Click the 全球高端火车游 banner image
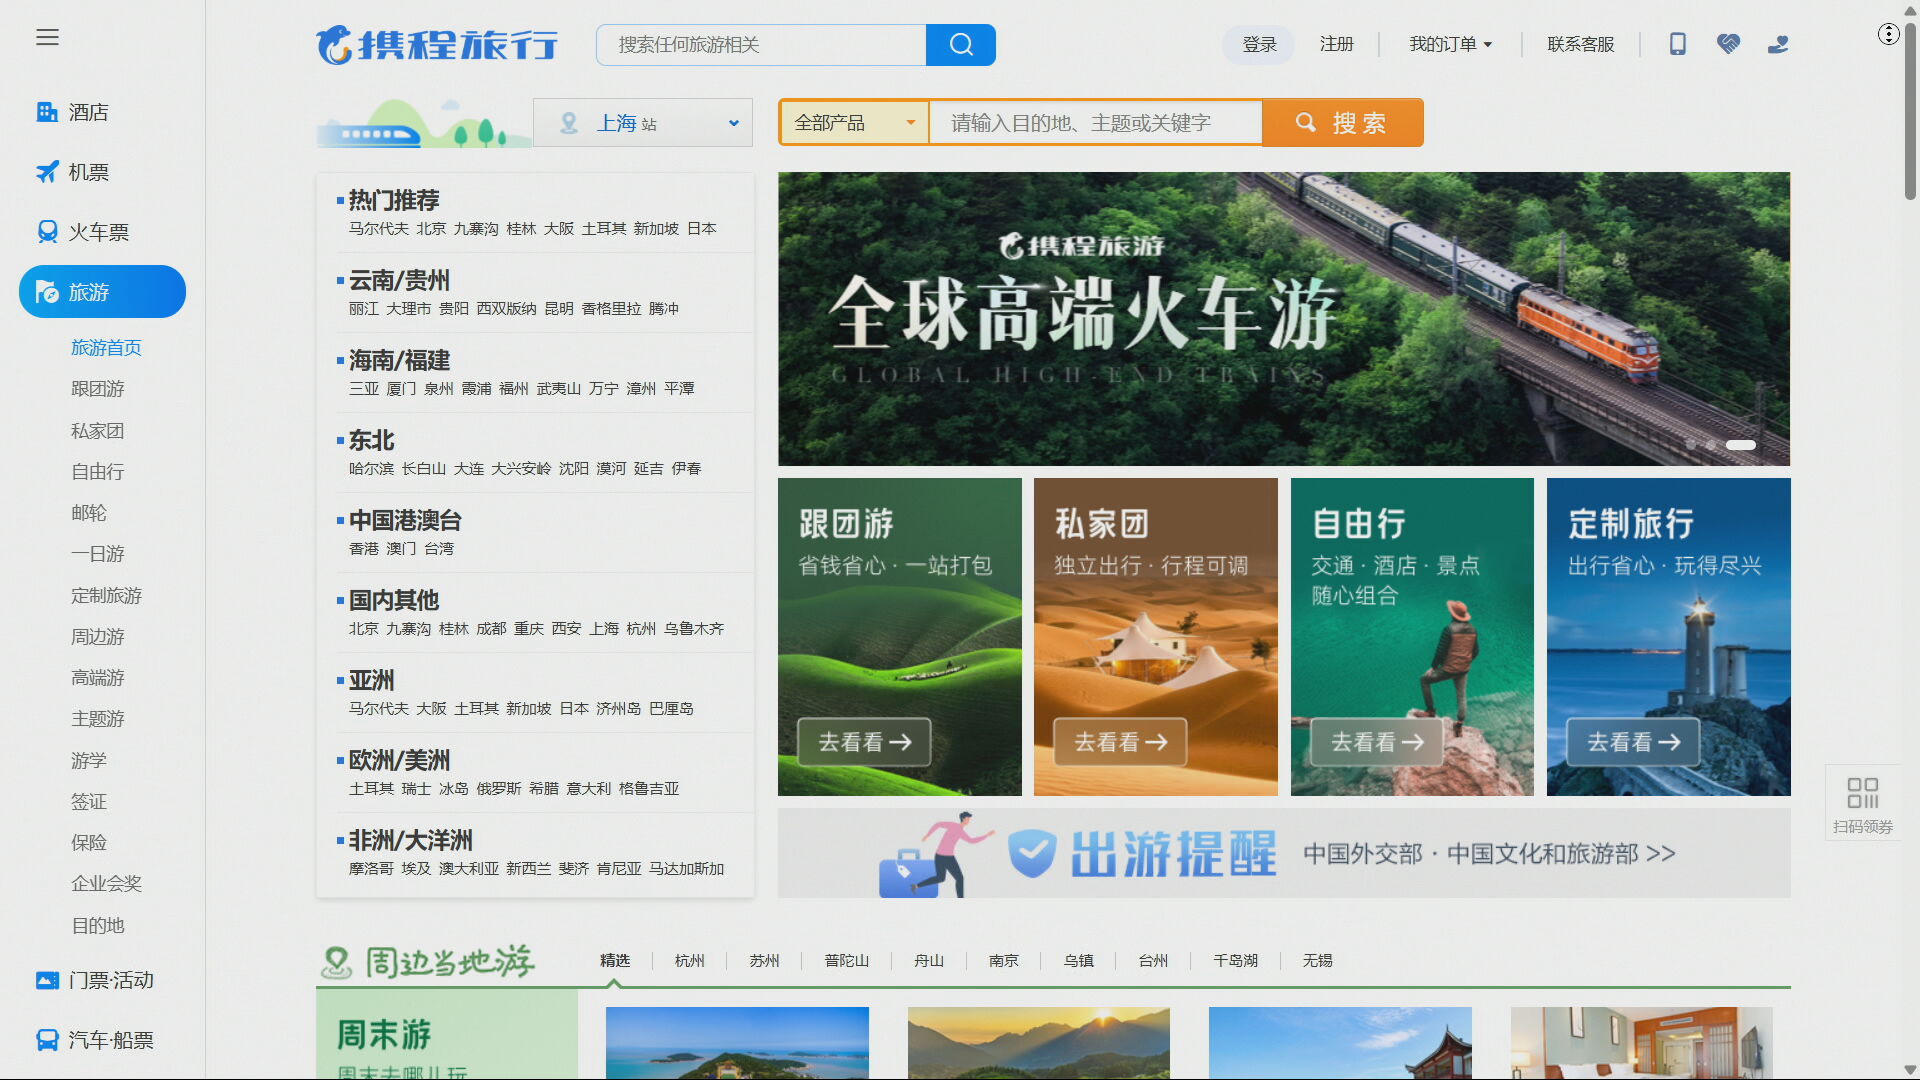This screenshot has height=1080, width=1920. pos(1284,318)
